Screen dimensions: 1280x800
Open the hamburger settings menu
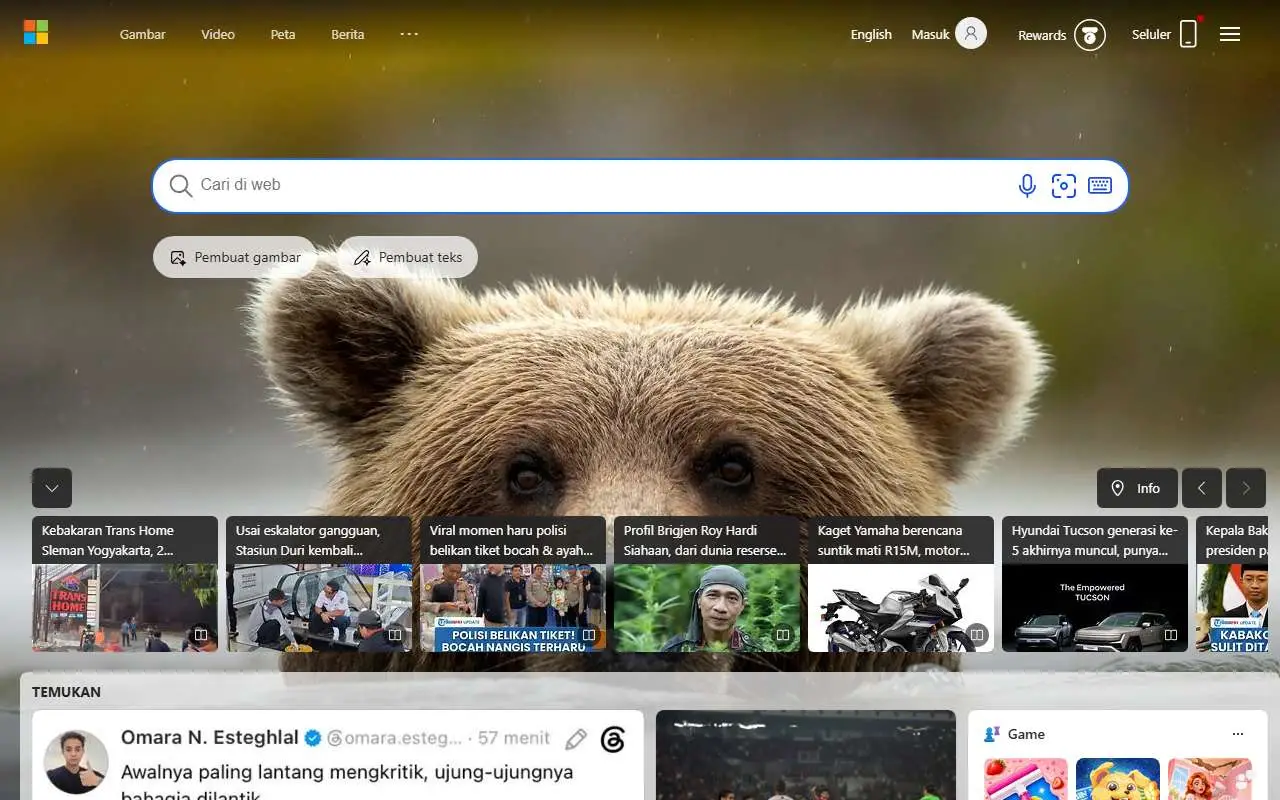tap(1230, 34)
